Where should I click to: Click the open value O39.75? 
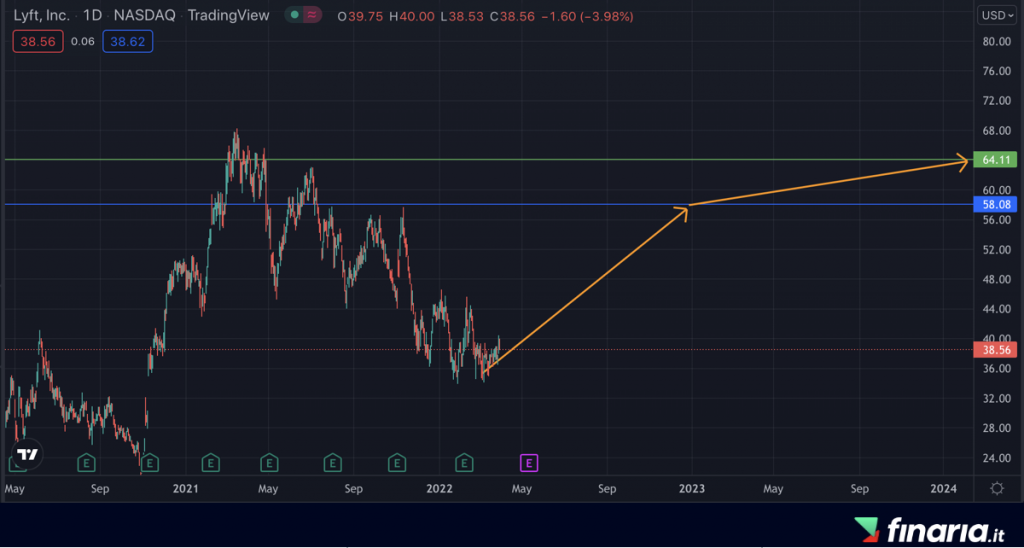360,16
